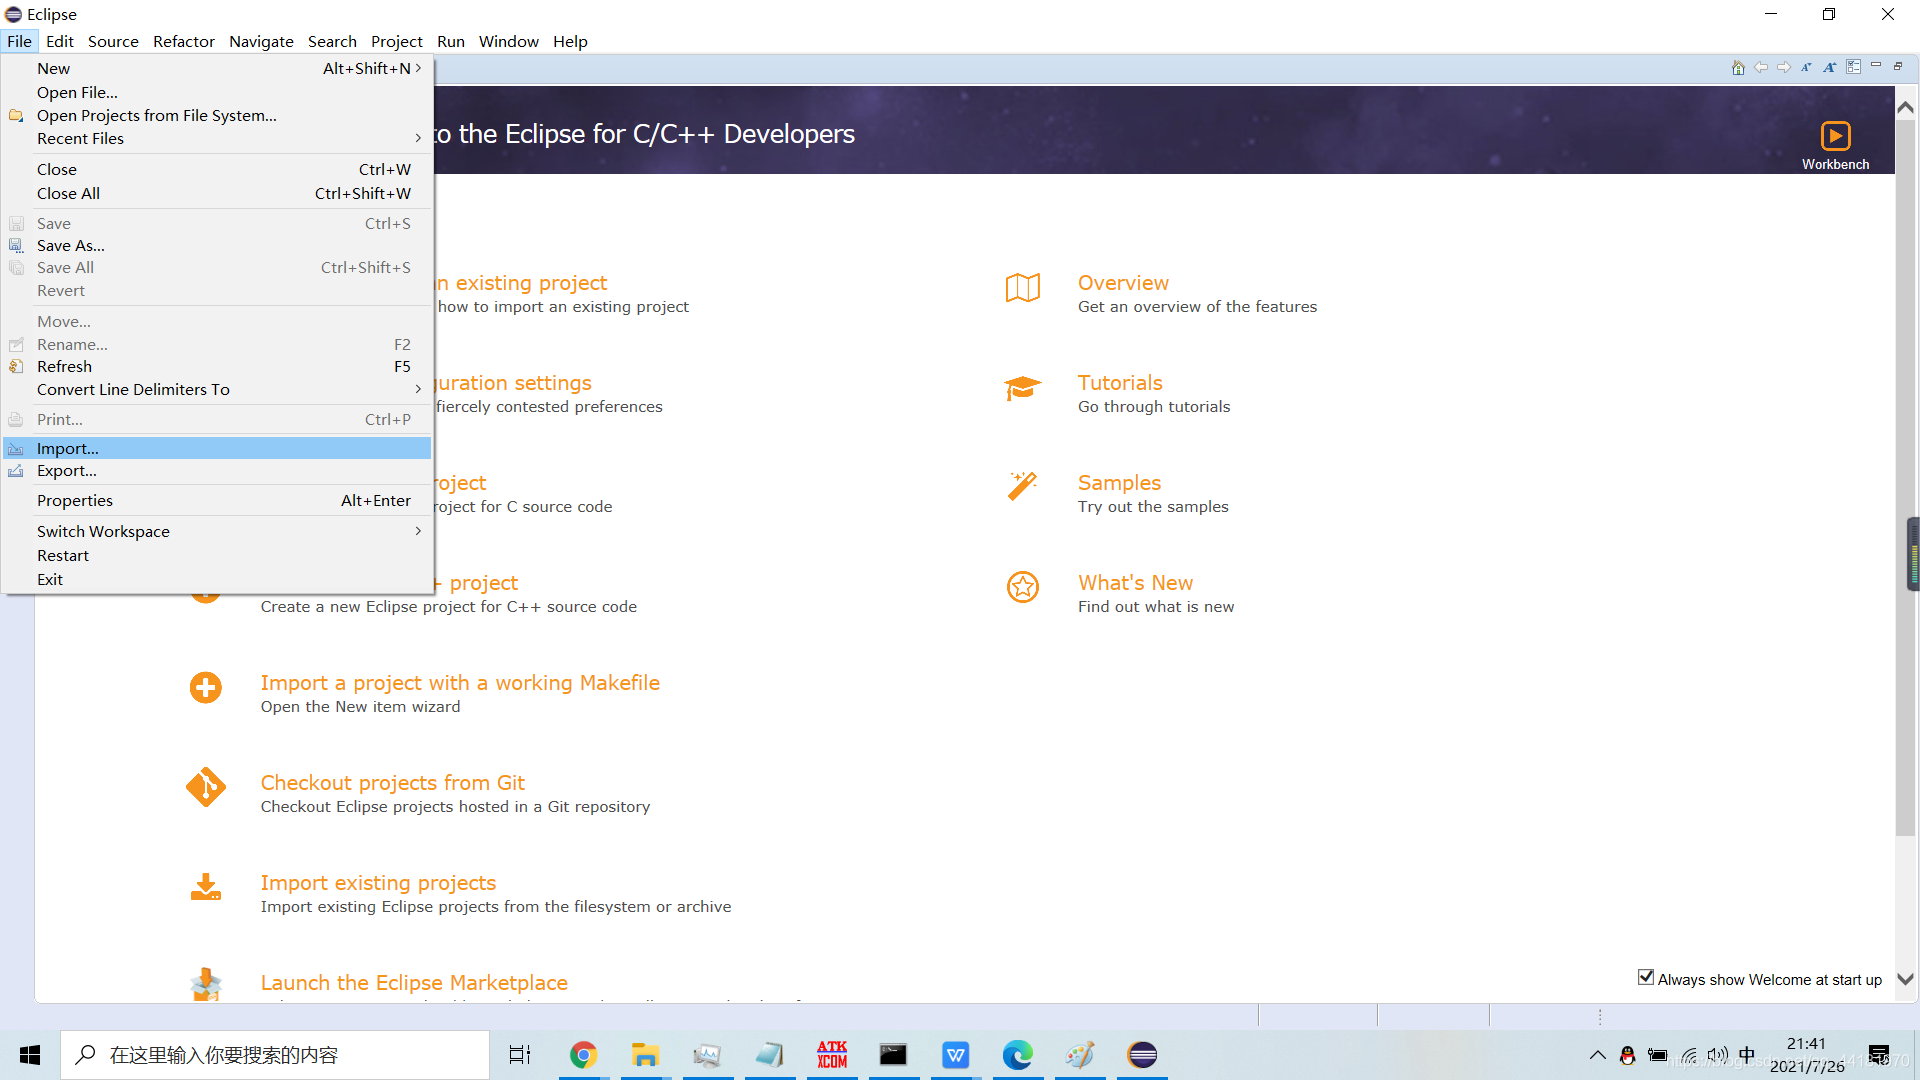
Task: Click the Checkout projects from Git icon
Action: click(206, 787)
